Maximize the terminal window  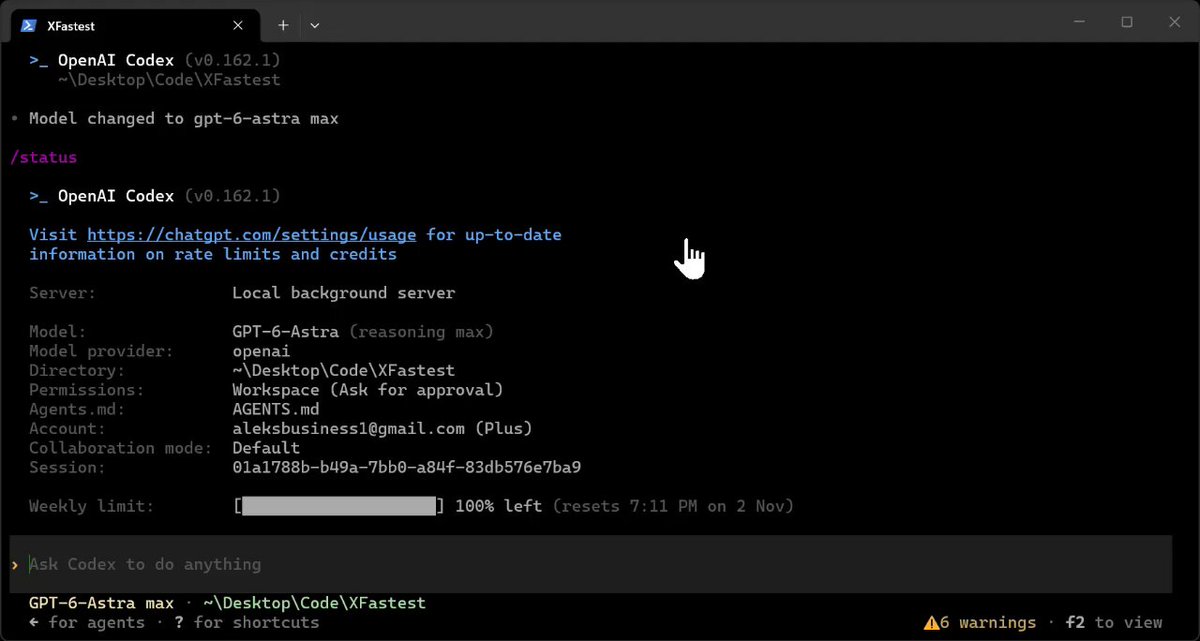tap(1127, 22)
